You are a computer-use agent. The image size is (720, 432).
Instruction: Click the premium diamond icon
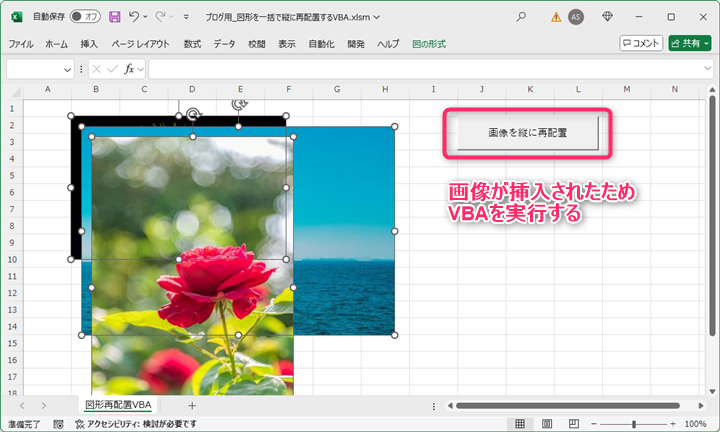[607, 17]
